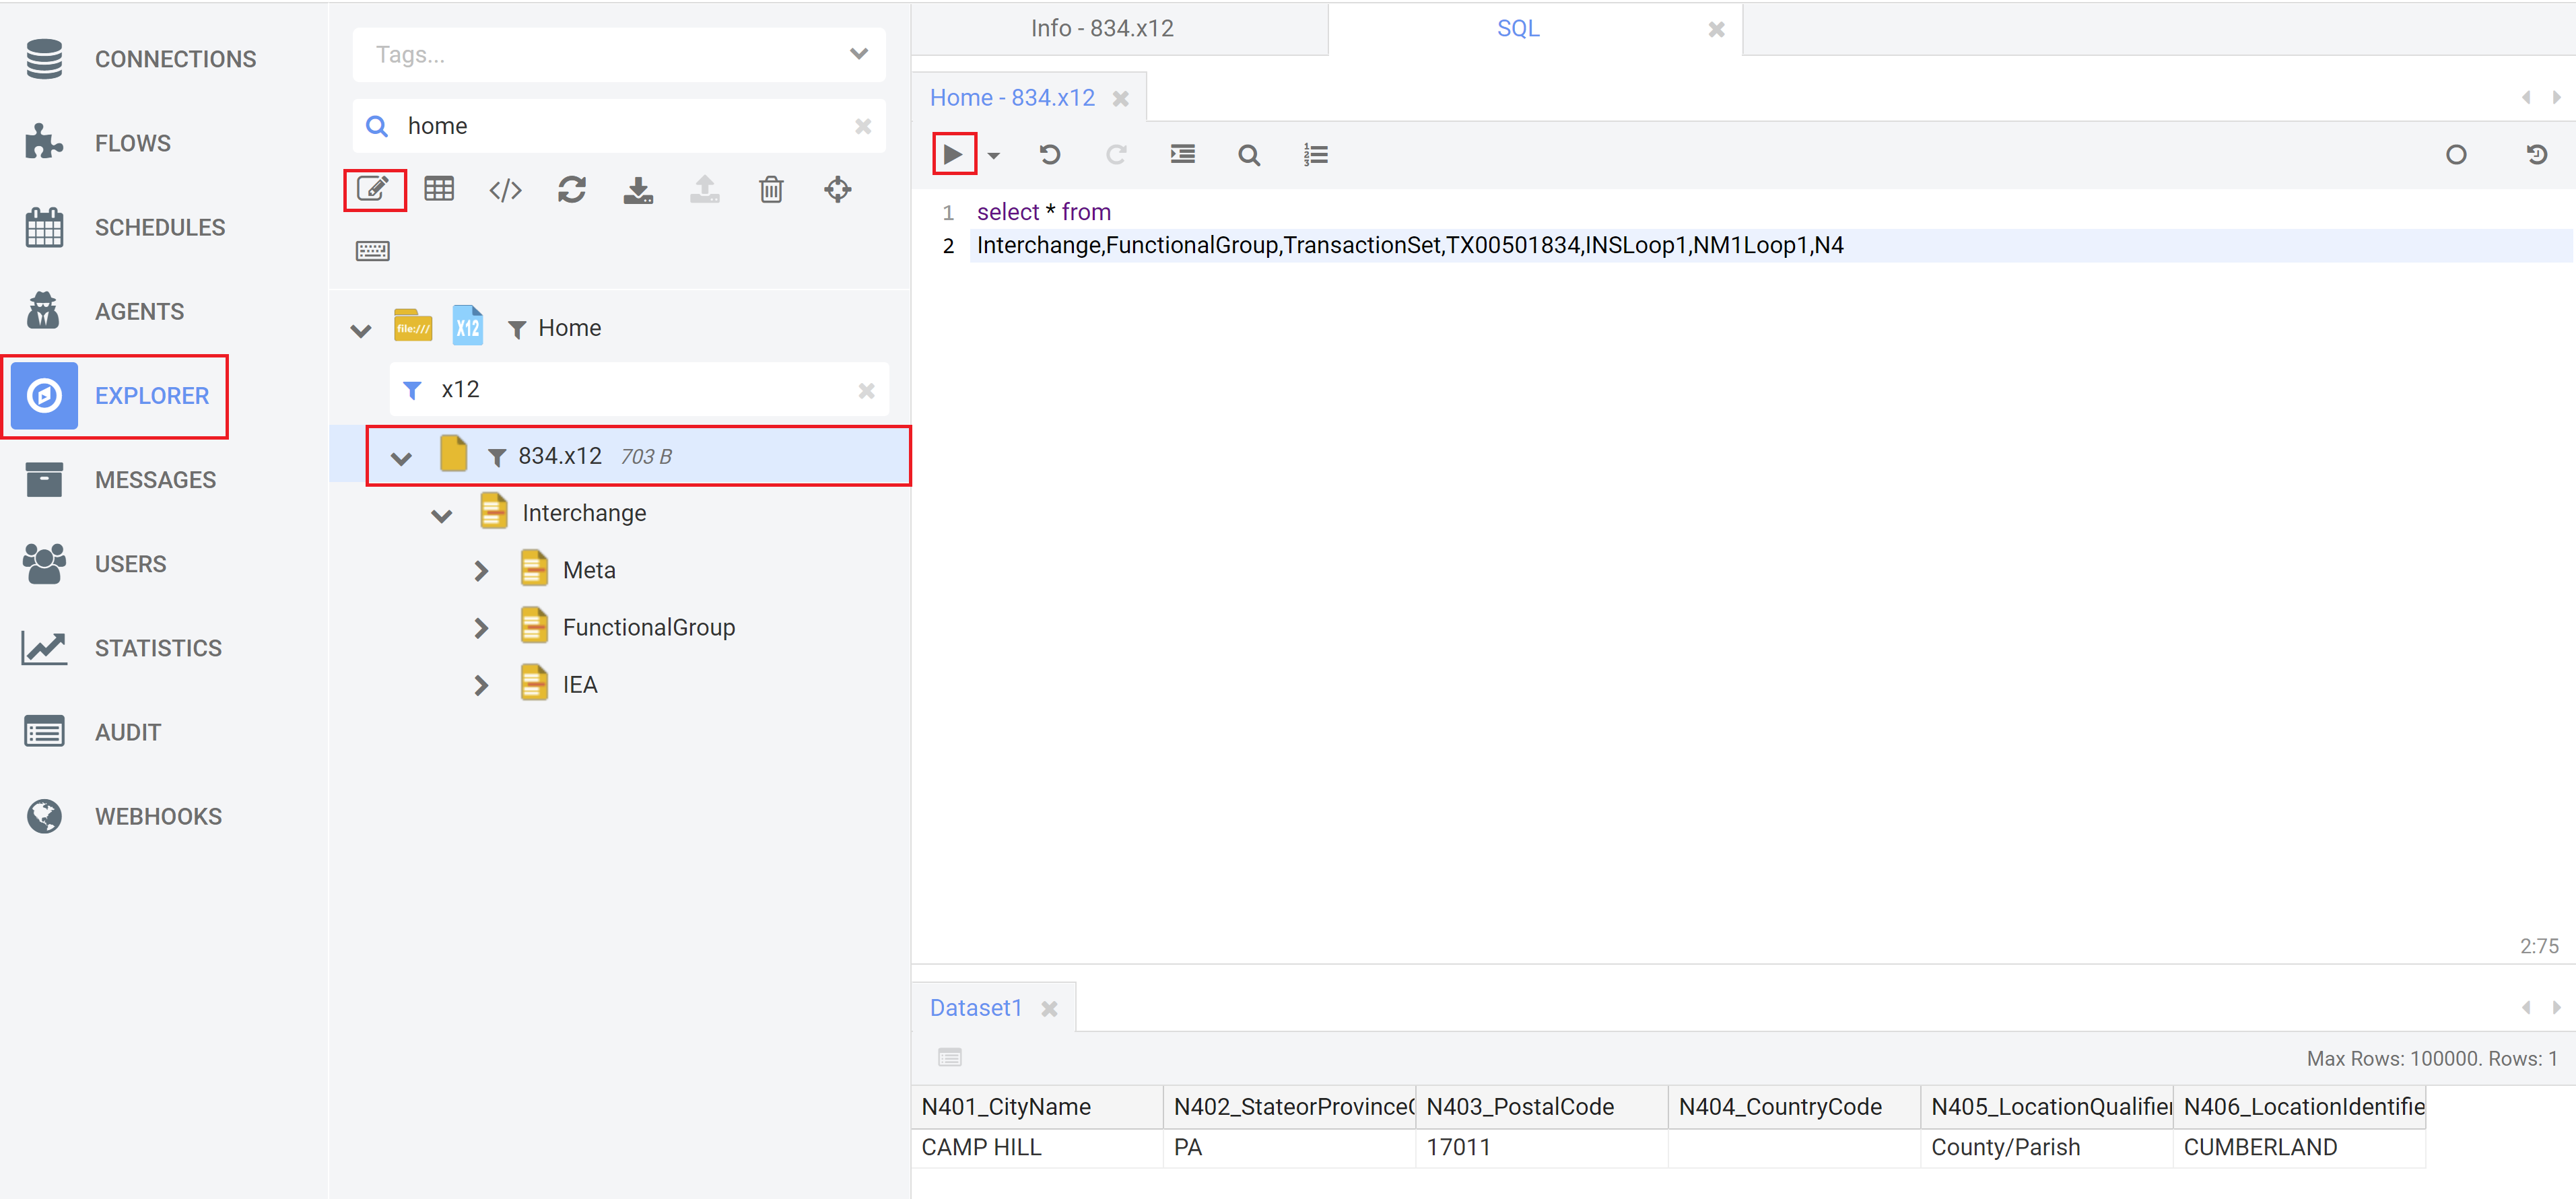The height and width of the screenshot is (1199, 2576).
Task: Open the table view icon in explorer toolbar
Action: (x=439, y=189)
